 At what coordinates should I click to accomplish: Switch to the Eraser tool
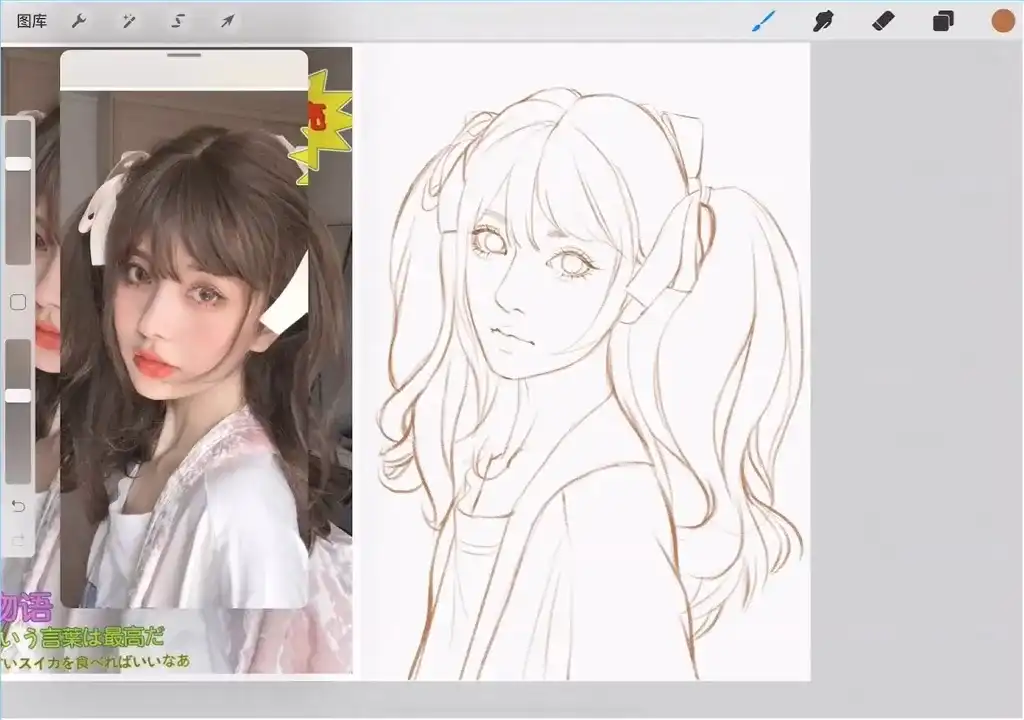click(884, 20)
